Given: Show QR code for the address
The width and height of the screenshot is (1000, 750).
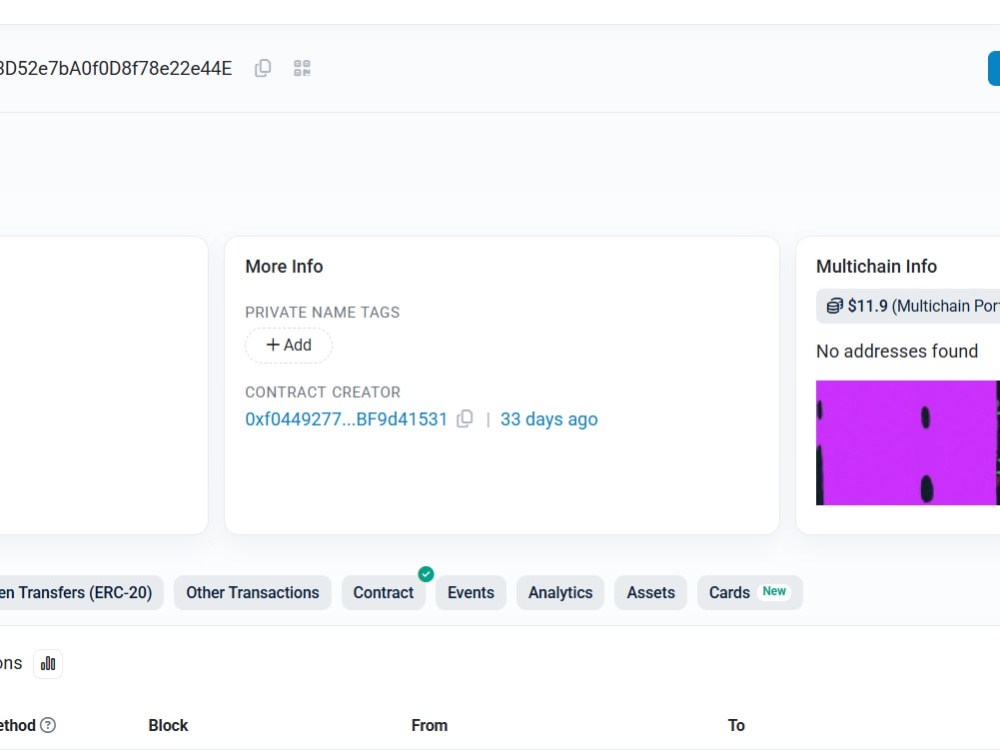Looking at the screenshot, I should (302, 68).
